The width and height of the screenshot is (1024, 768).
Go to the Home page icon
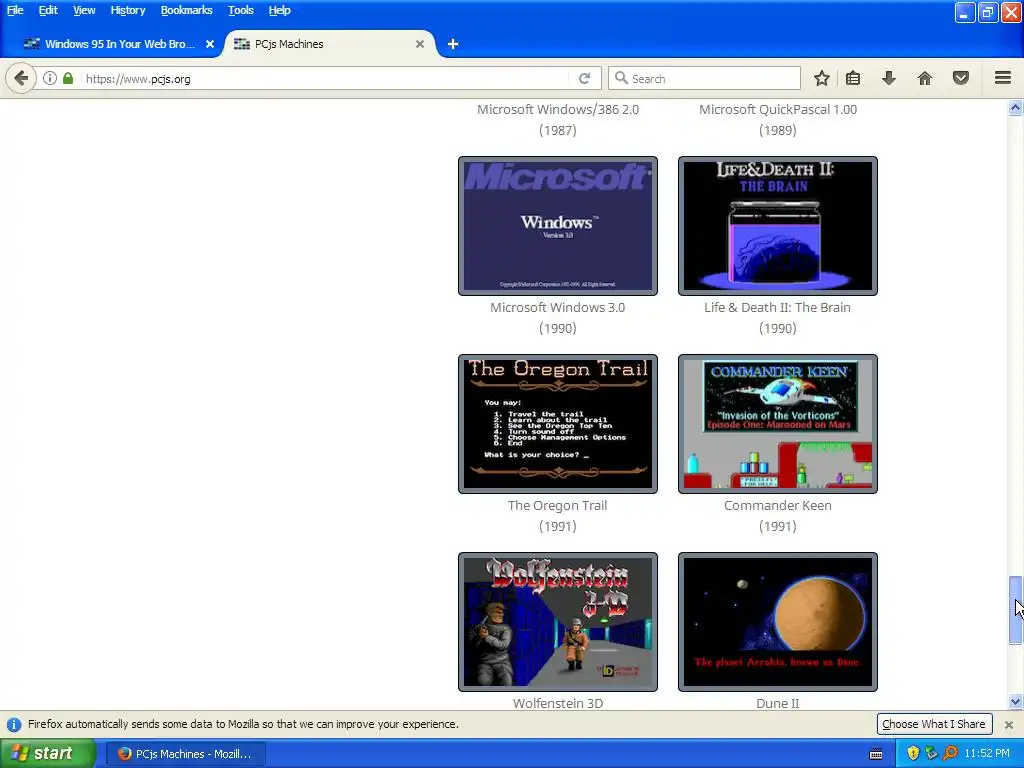point(925,78)
